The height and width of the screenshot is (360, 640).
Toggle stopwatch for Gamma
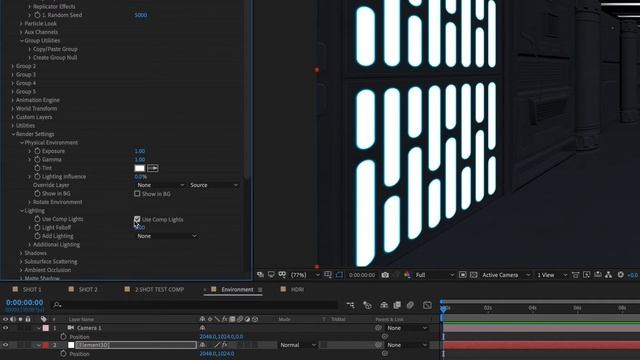coord(37,160)
